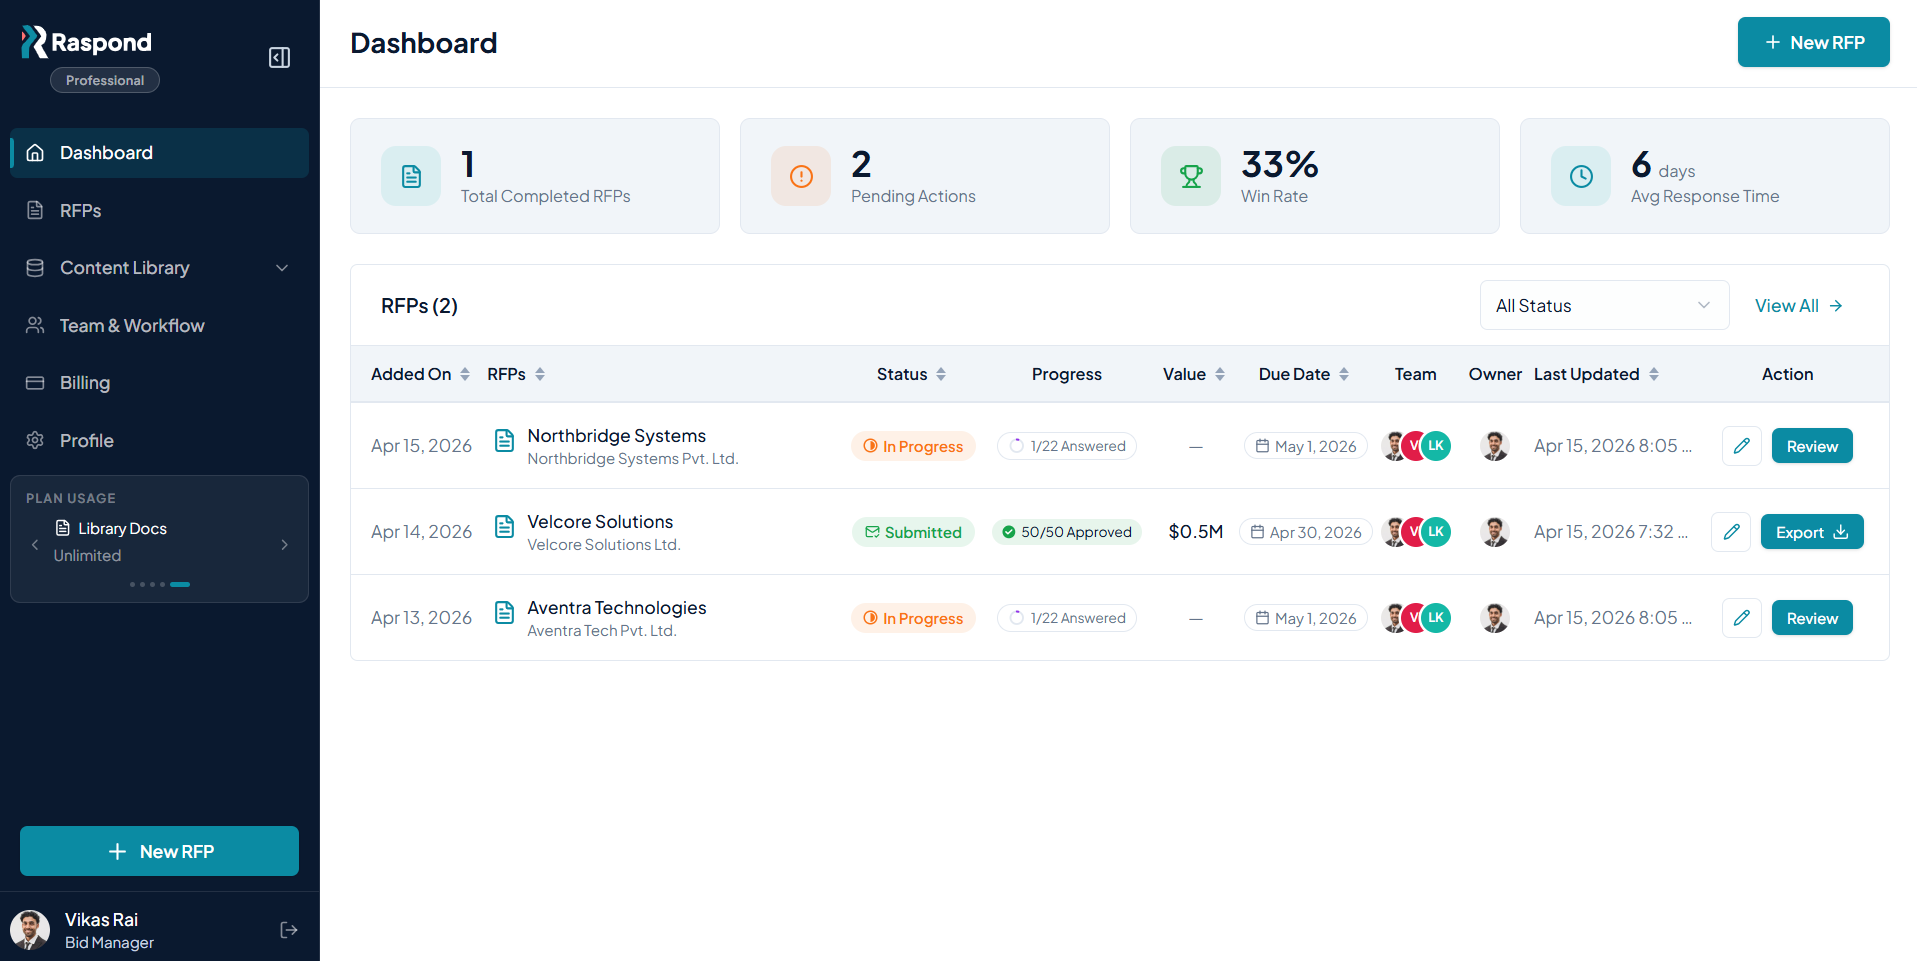This screenshot has width=1917, height=961.
Task: Click the logout icon beside Vikas Rai
Action: 289,930
